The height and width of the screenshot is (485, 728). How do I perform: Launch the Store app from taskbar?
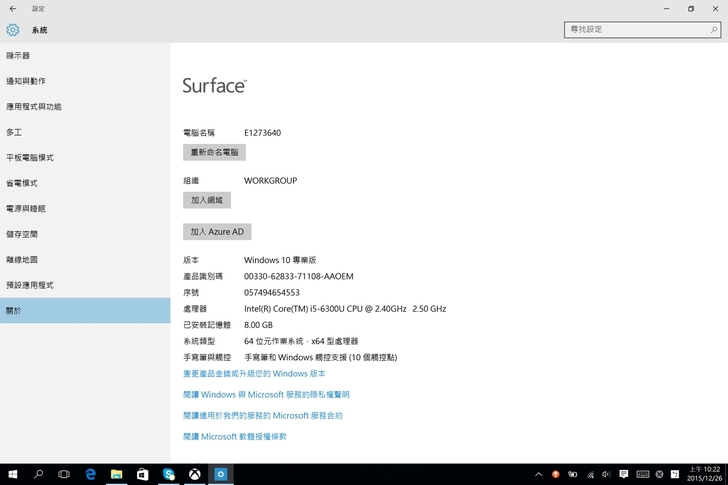(142, 474)
